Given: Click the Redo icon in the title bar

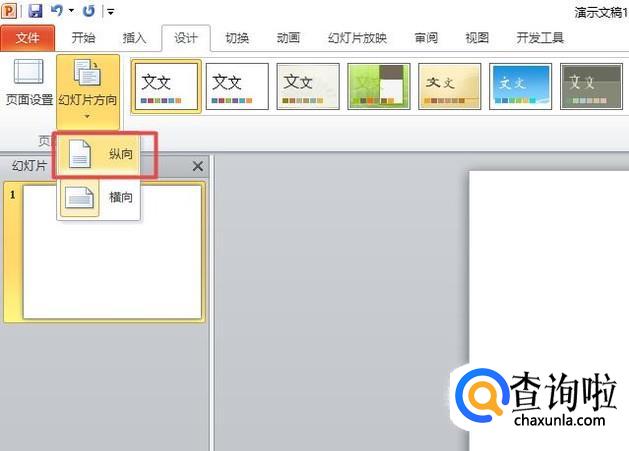Looking at the screenshot, I should coord(89,11).
